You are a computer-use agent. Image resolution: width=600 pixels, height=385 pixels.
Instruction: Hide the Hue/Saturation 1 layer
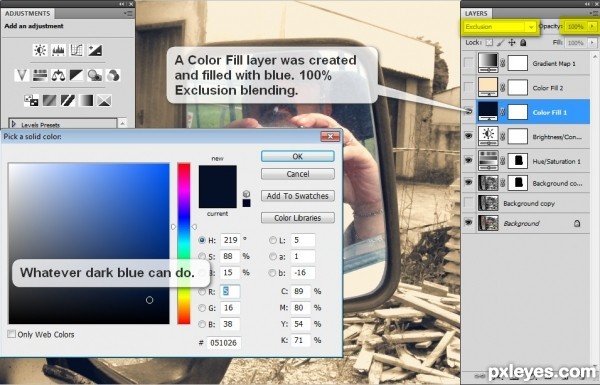(x=468, y=160)
